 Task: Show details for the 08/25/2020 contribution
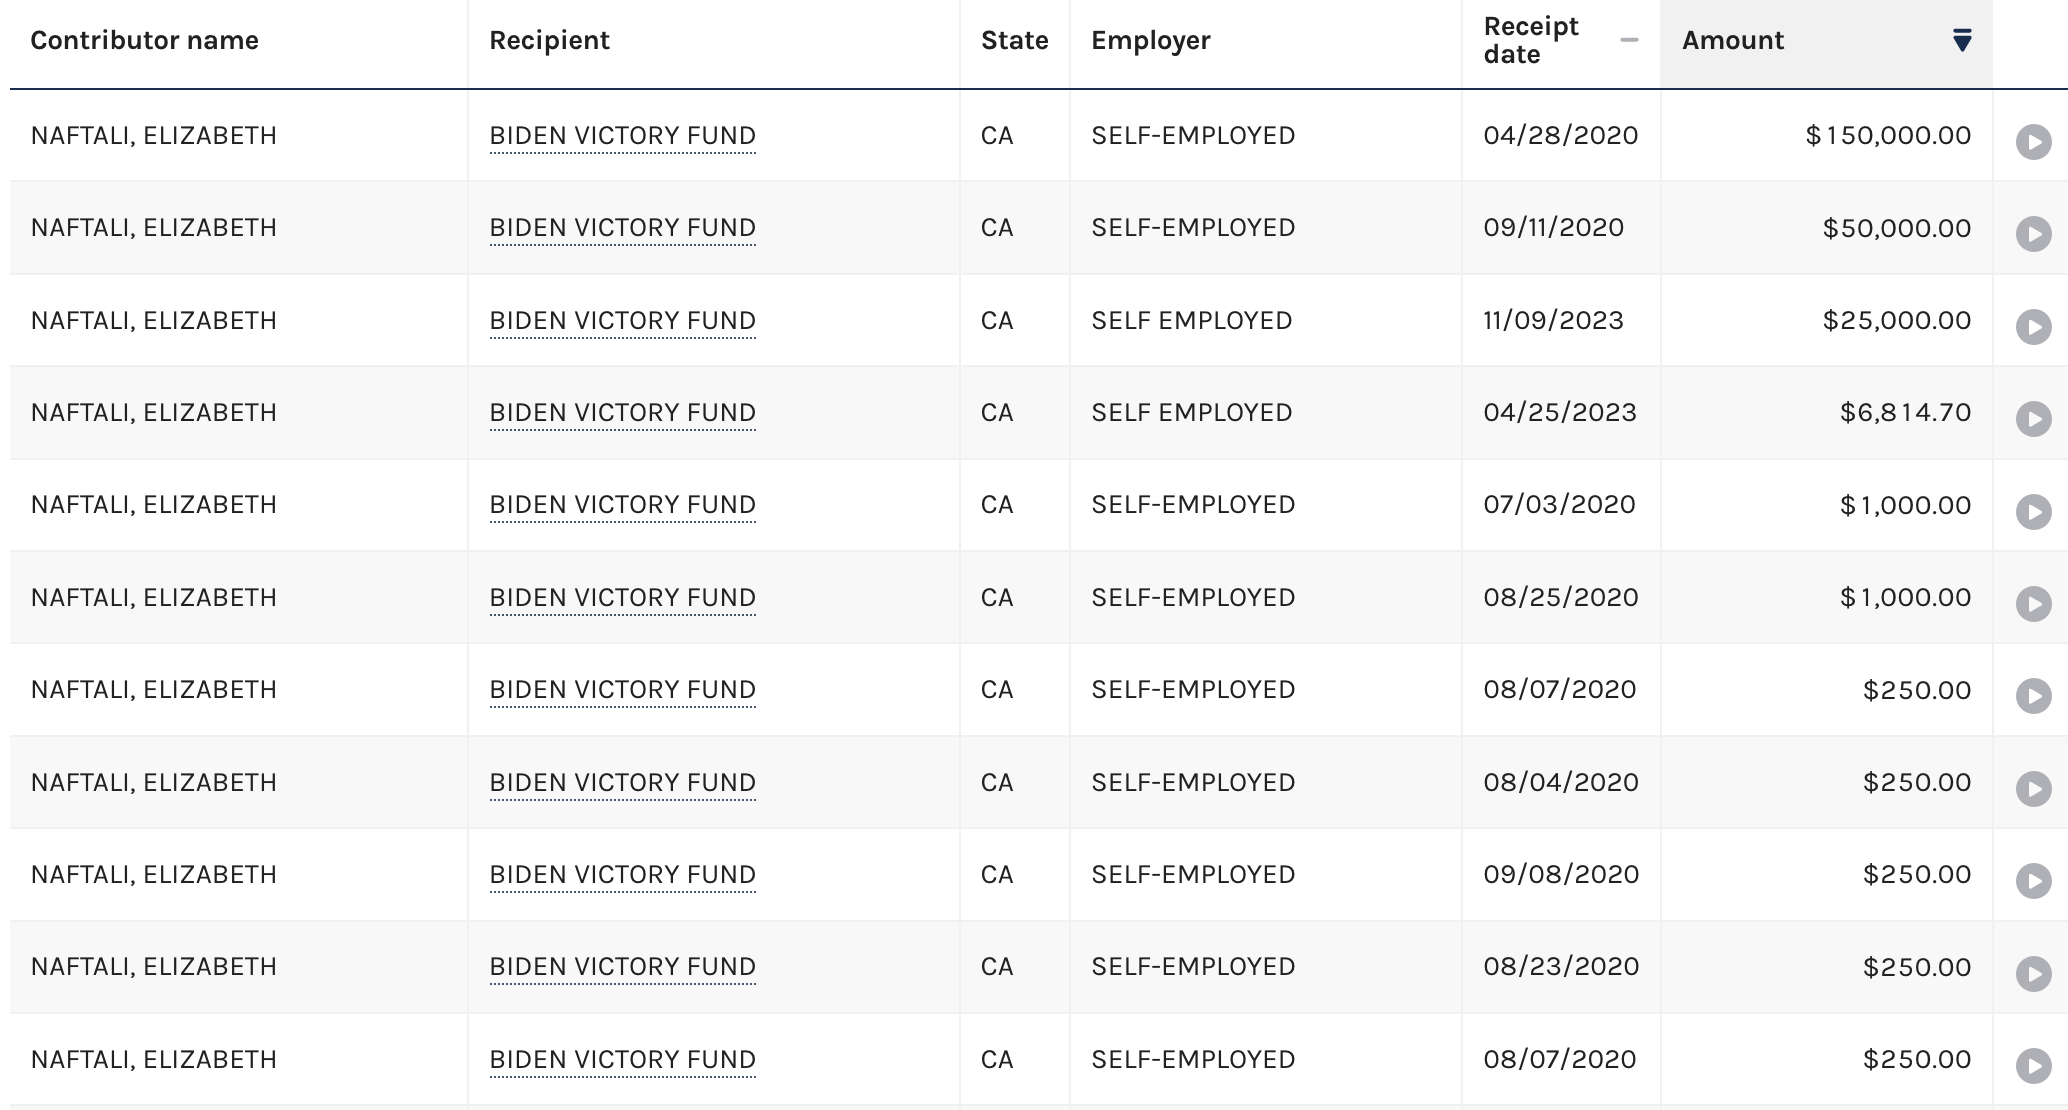click(2033, 604)
